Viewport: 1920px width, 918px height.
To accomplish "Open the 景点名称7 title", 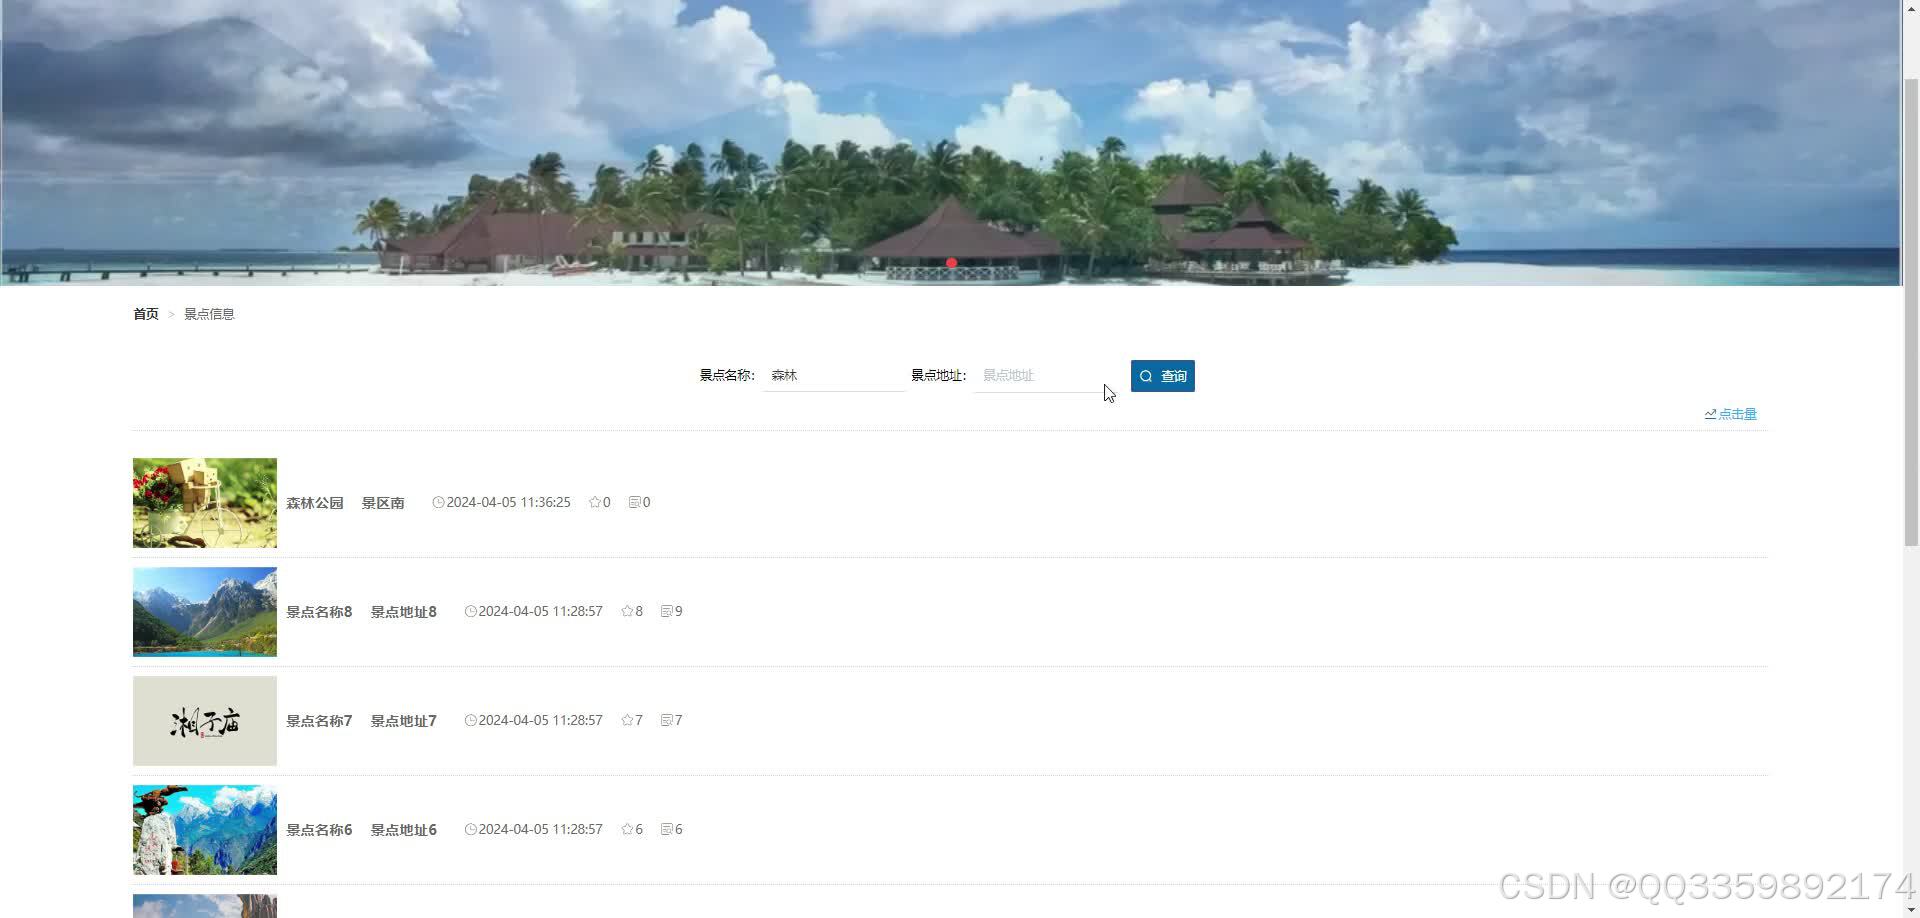I will (319, 721).
